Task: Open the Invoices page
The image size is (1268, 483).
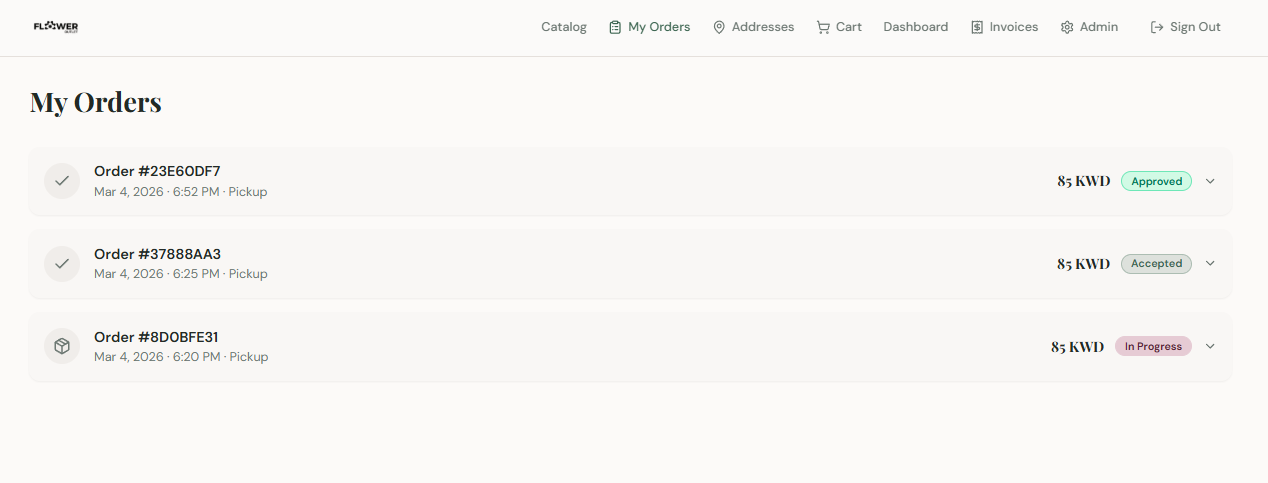Action: pyautogui.click(x=1004, y=27)
